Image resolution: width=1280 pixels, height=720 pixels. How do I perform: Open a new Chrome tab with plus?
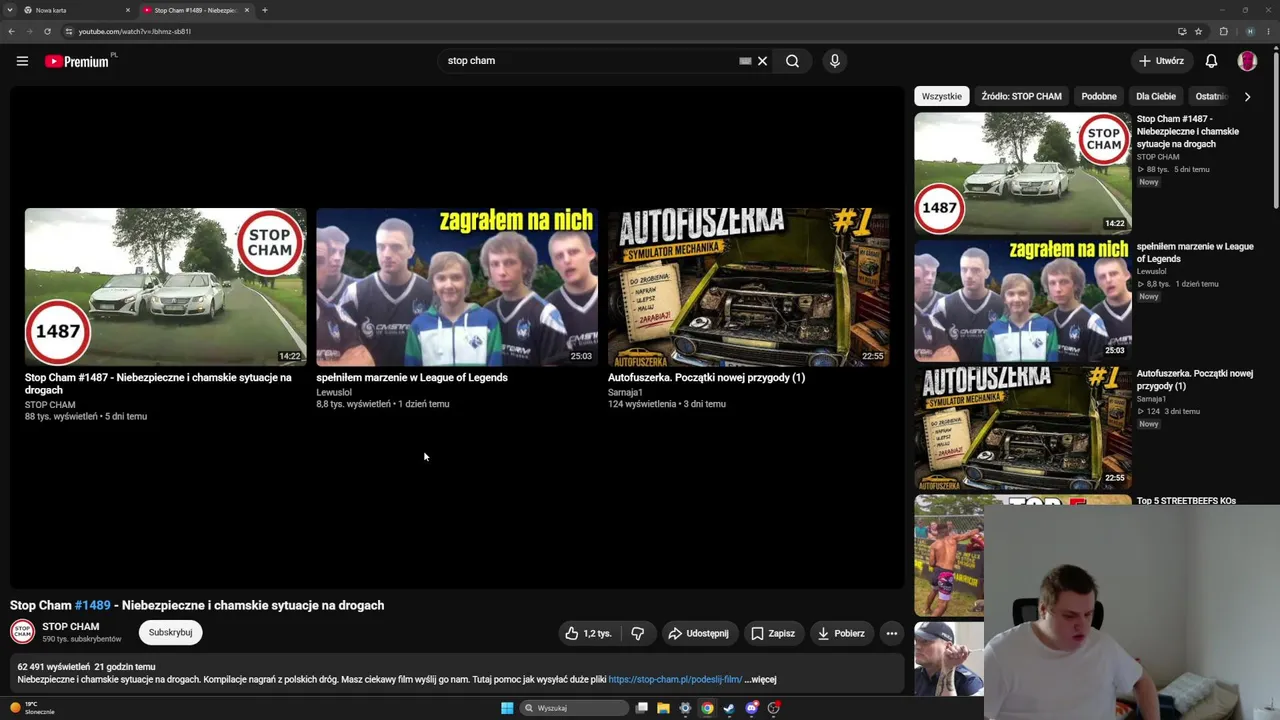pos(264,10)
